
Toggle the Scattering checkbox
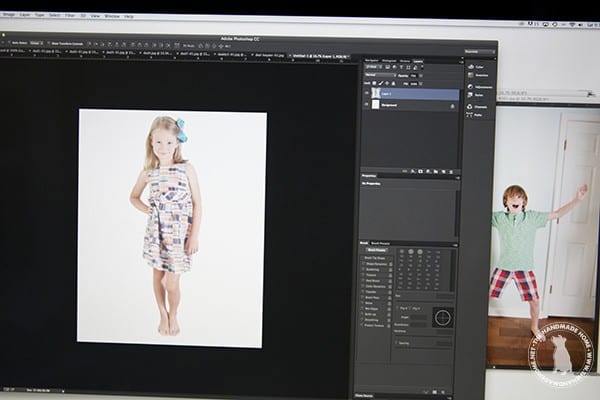[363, 269]
